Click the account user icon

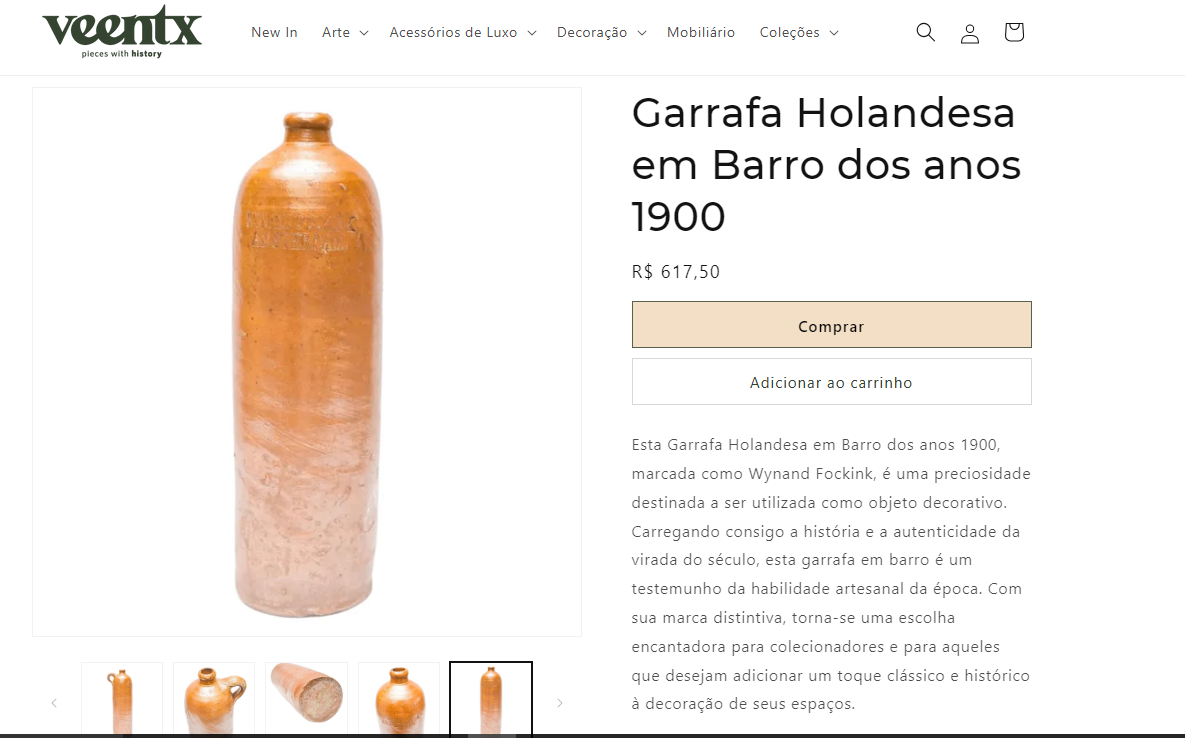(x=970, y=32)
